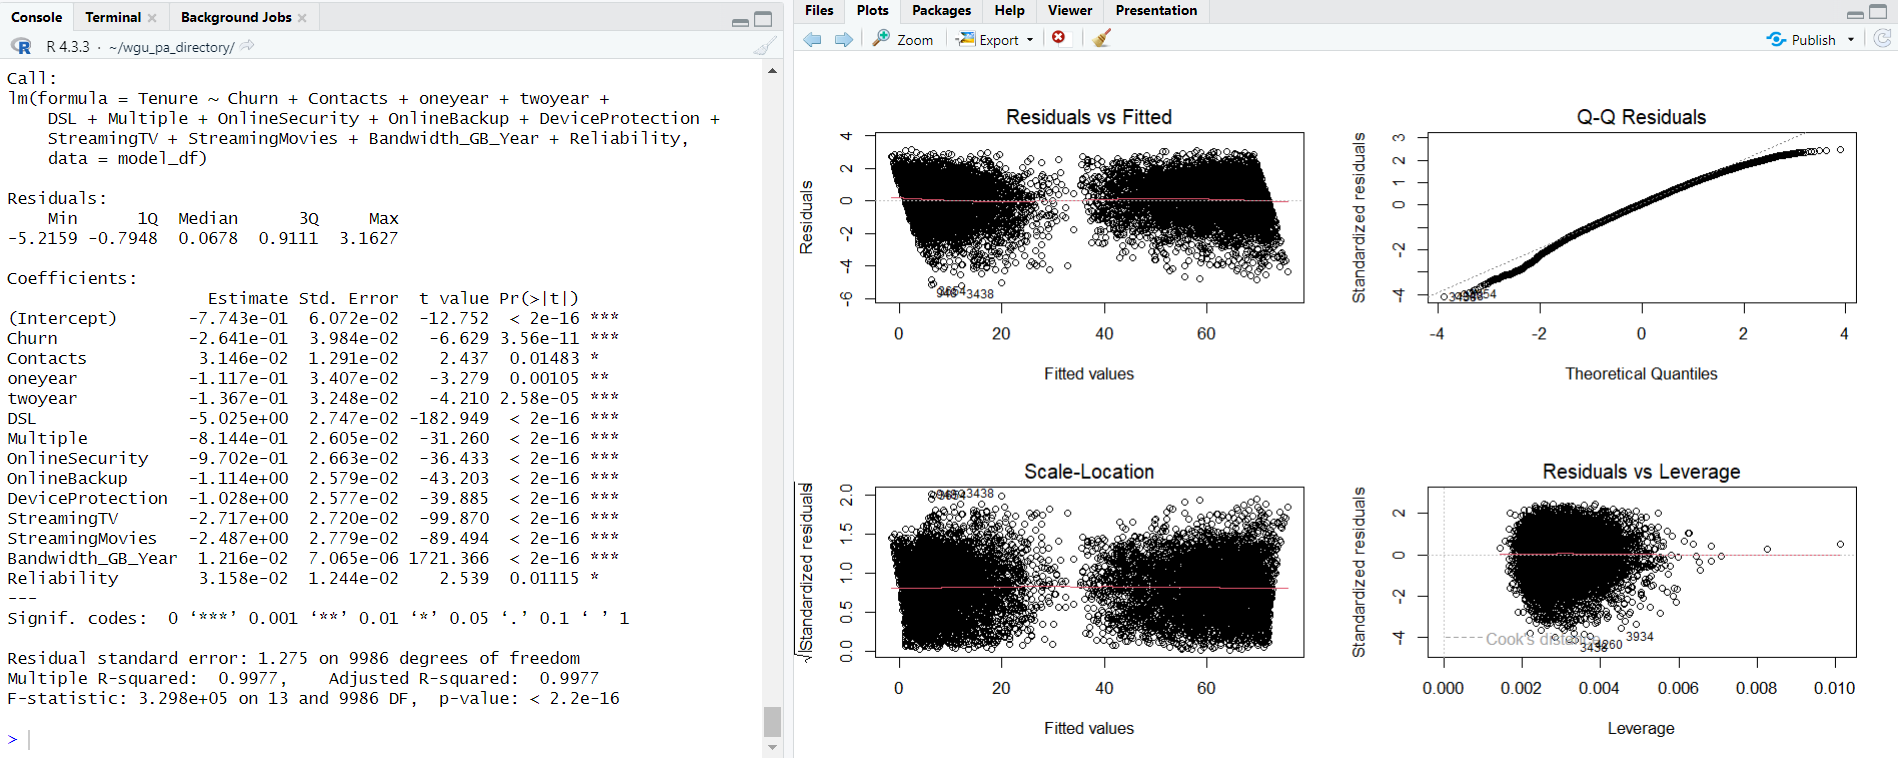Click the std. error 7.065e-06

tap(353, 558)
